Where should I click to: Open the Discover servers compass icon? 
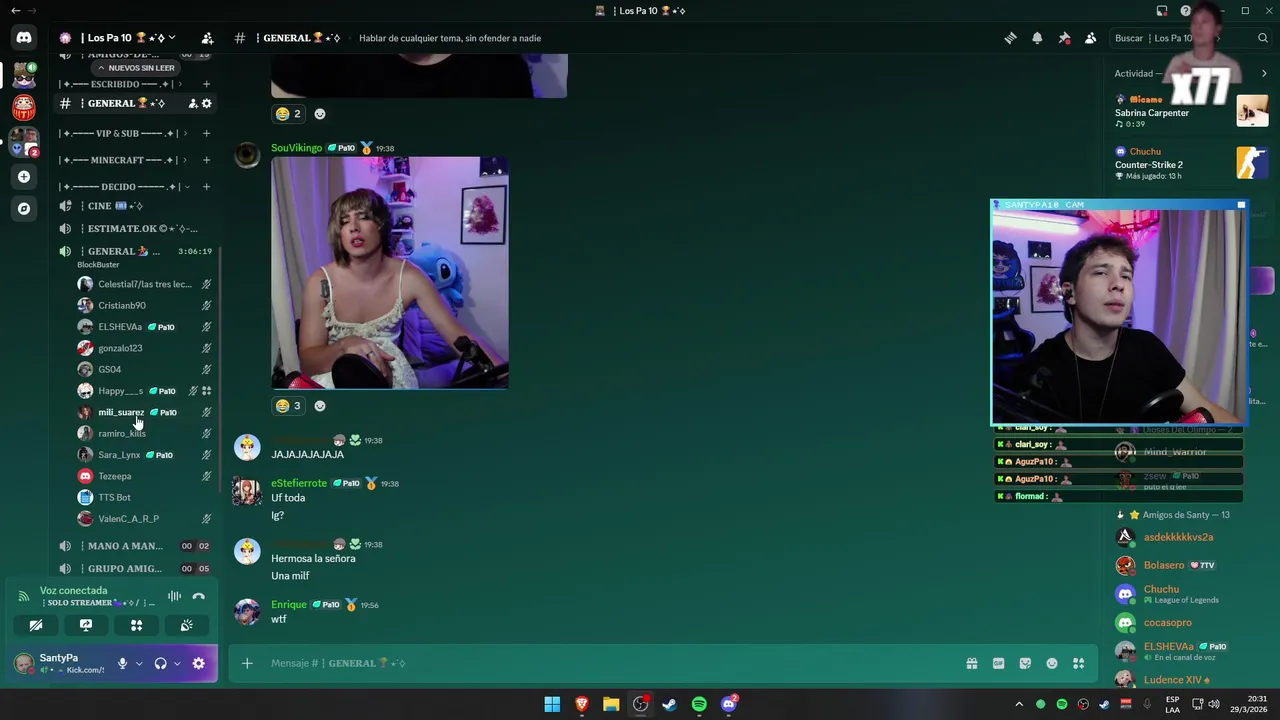pos(24,209)
